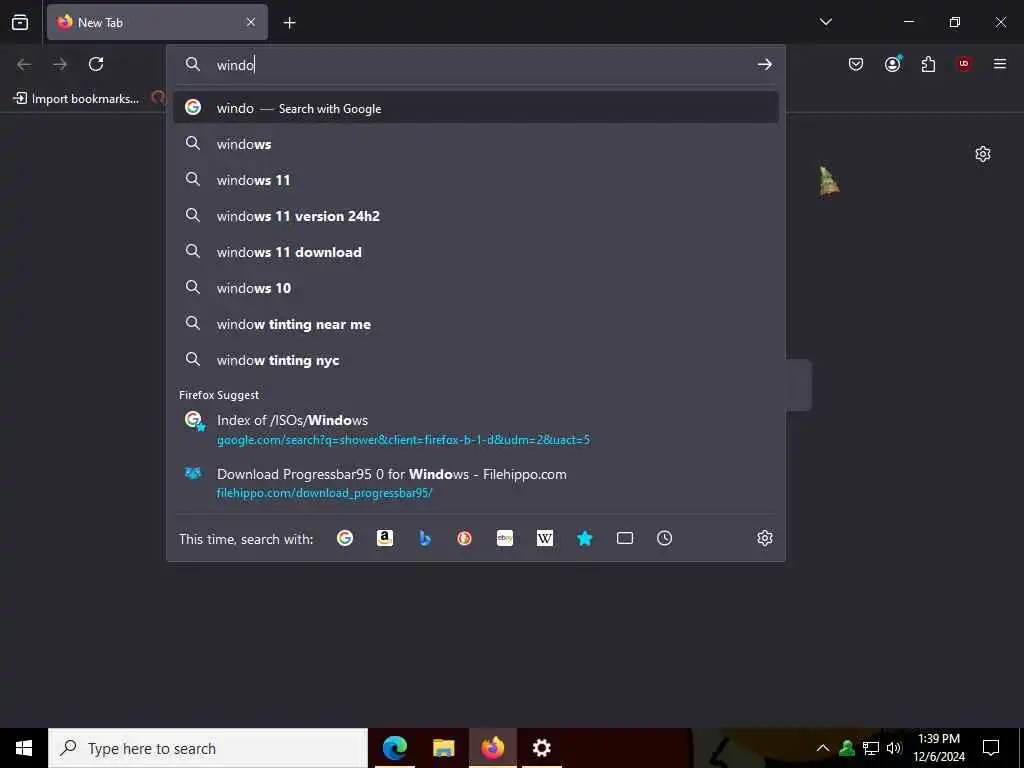
Task: Open the List all tabs dropdown arrow
Action: (x=825, y=22)
